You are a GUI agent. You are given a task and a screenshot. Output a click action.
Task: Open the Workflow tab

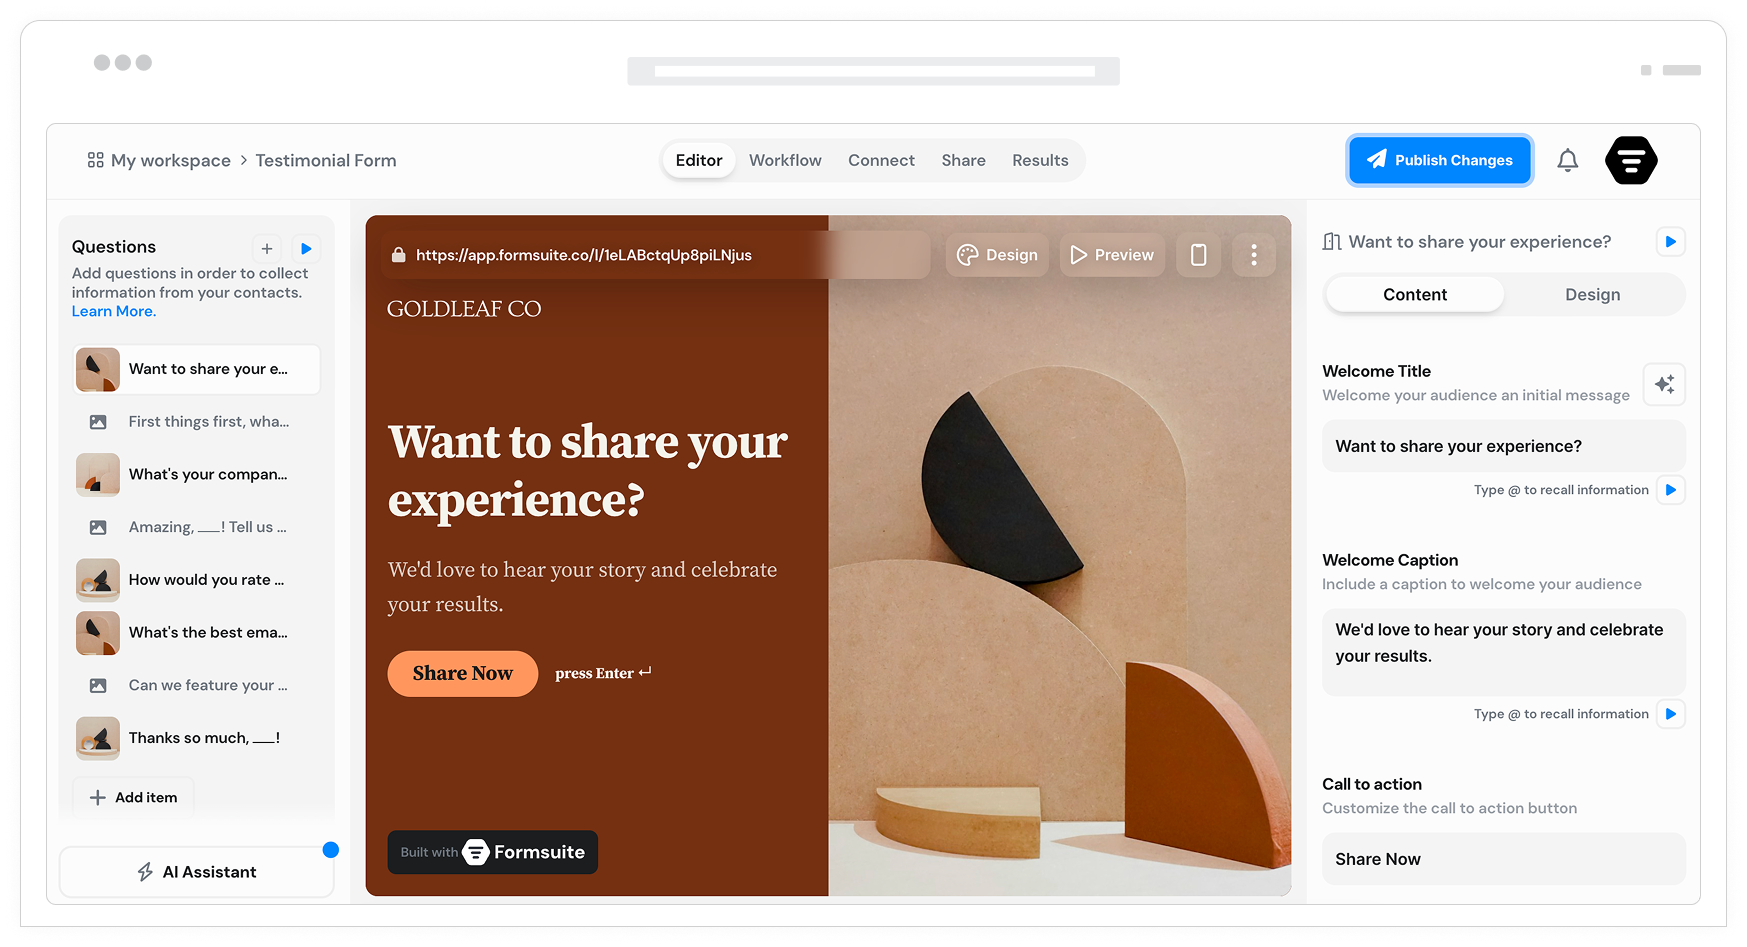[x=785, y=160]
